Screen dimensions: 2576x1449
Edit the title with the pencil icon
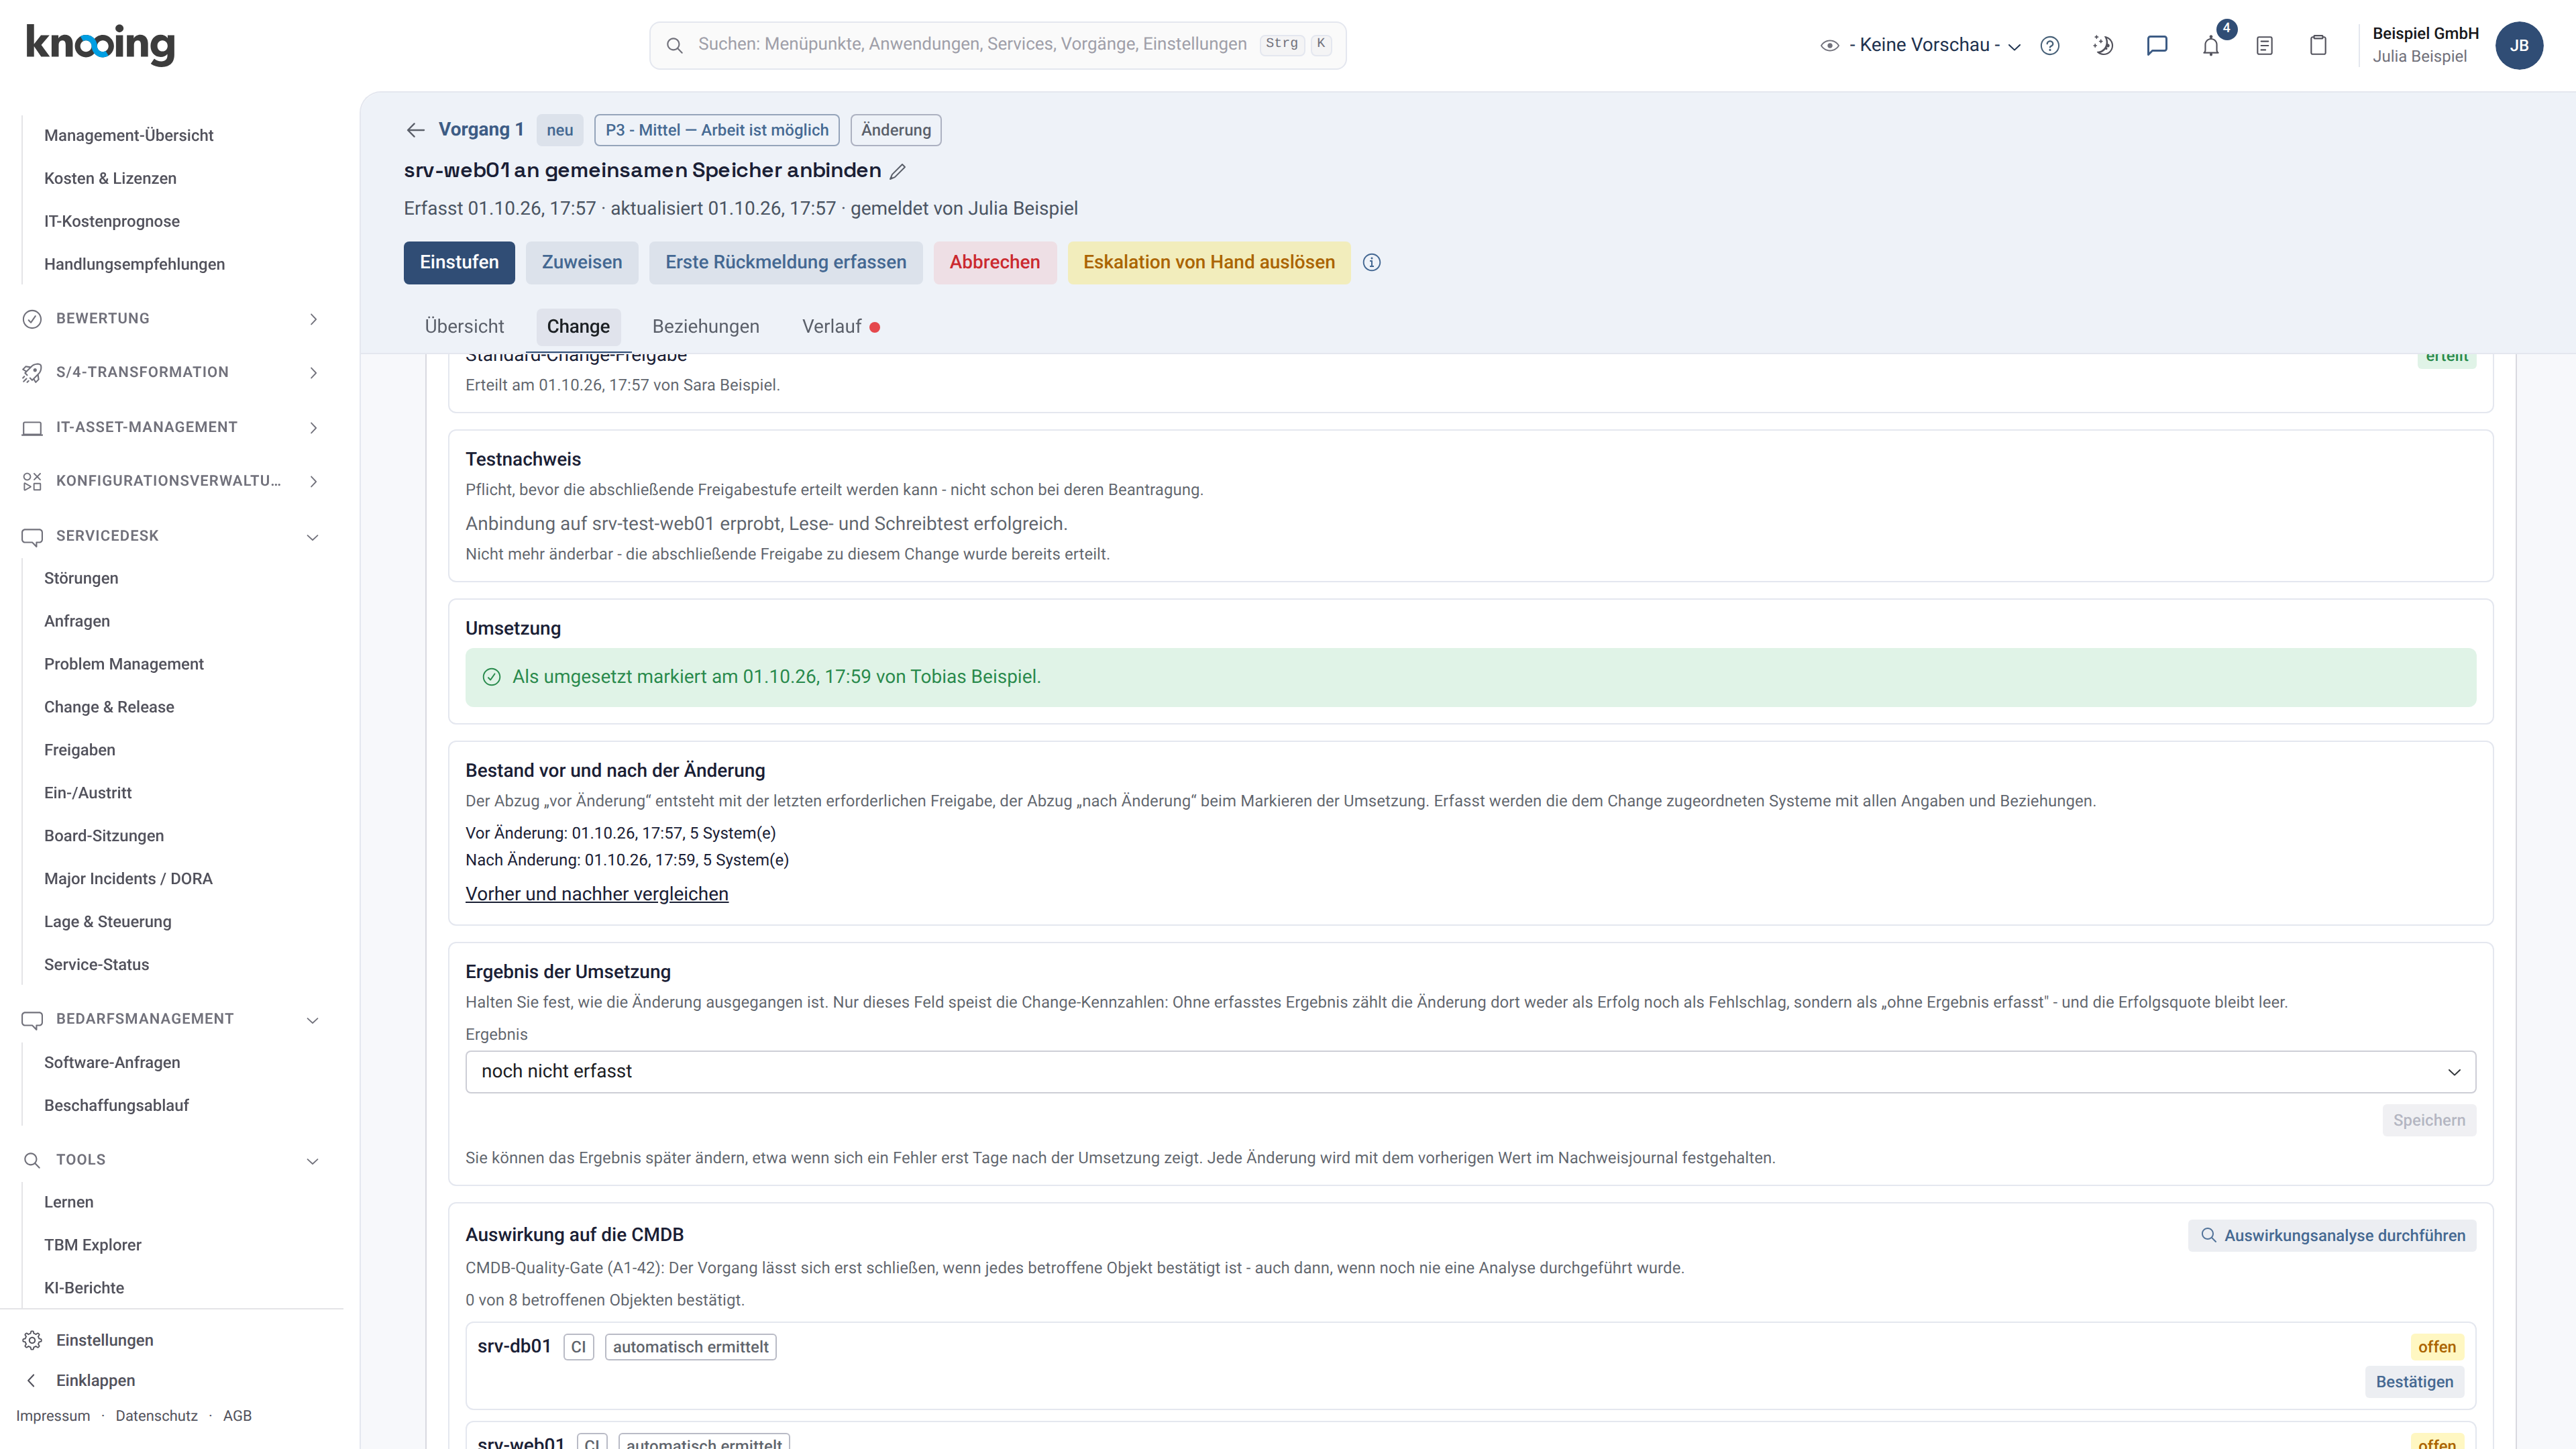[898, 171]
